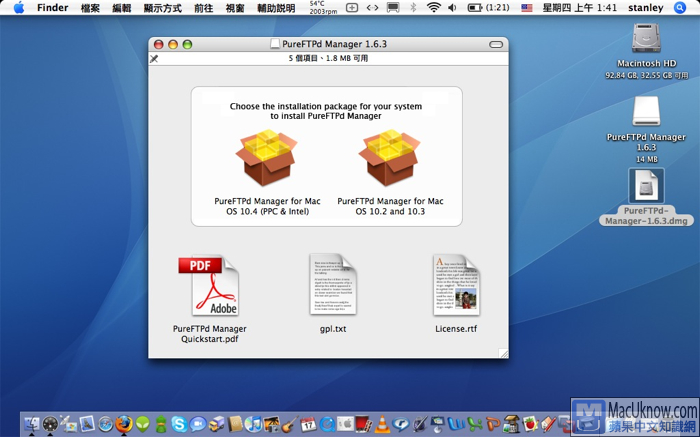Launch Mail from the Dock

(87, 425)
